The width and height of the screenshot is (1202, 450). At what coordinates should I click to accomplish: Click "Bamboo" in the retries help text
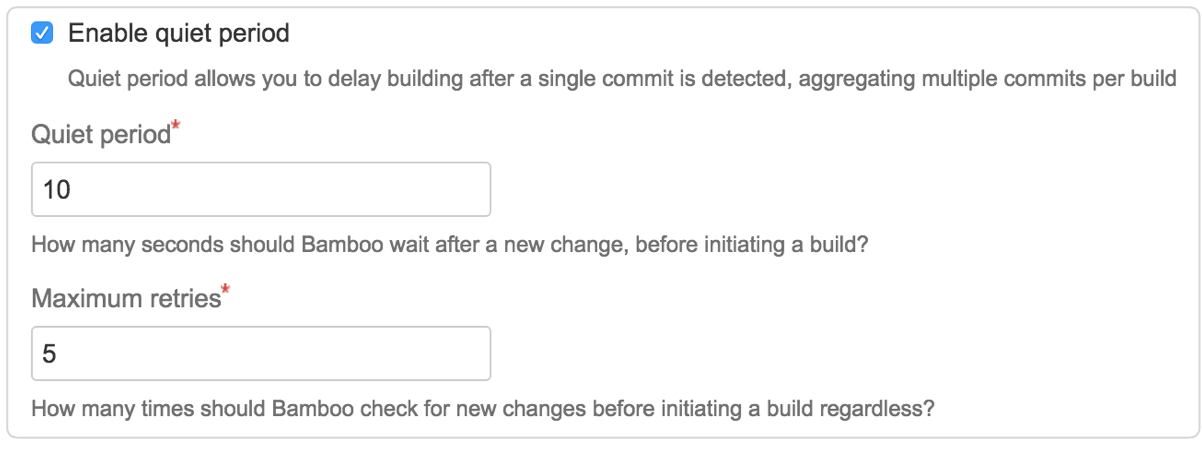pos(321,409)
